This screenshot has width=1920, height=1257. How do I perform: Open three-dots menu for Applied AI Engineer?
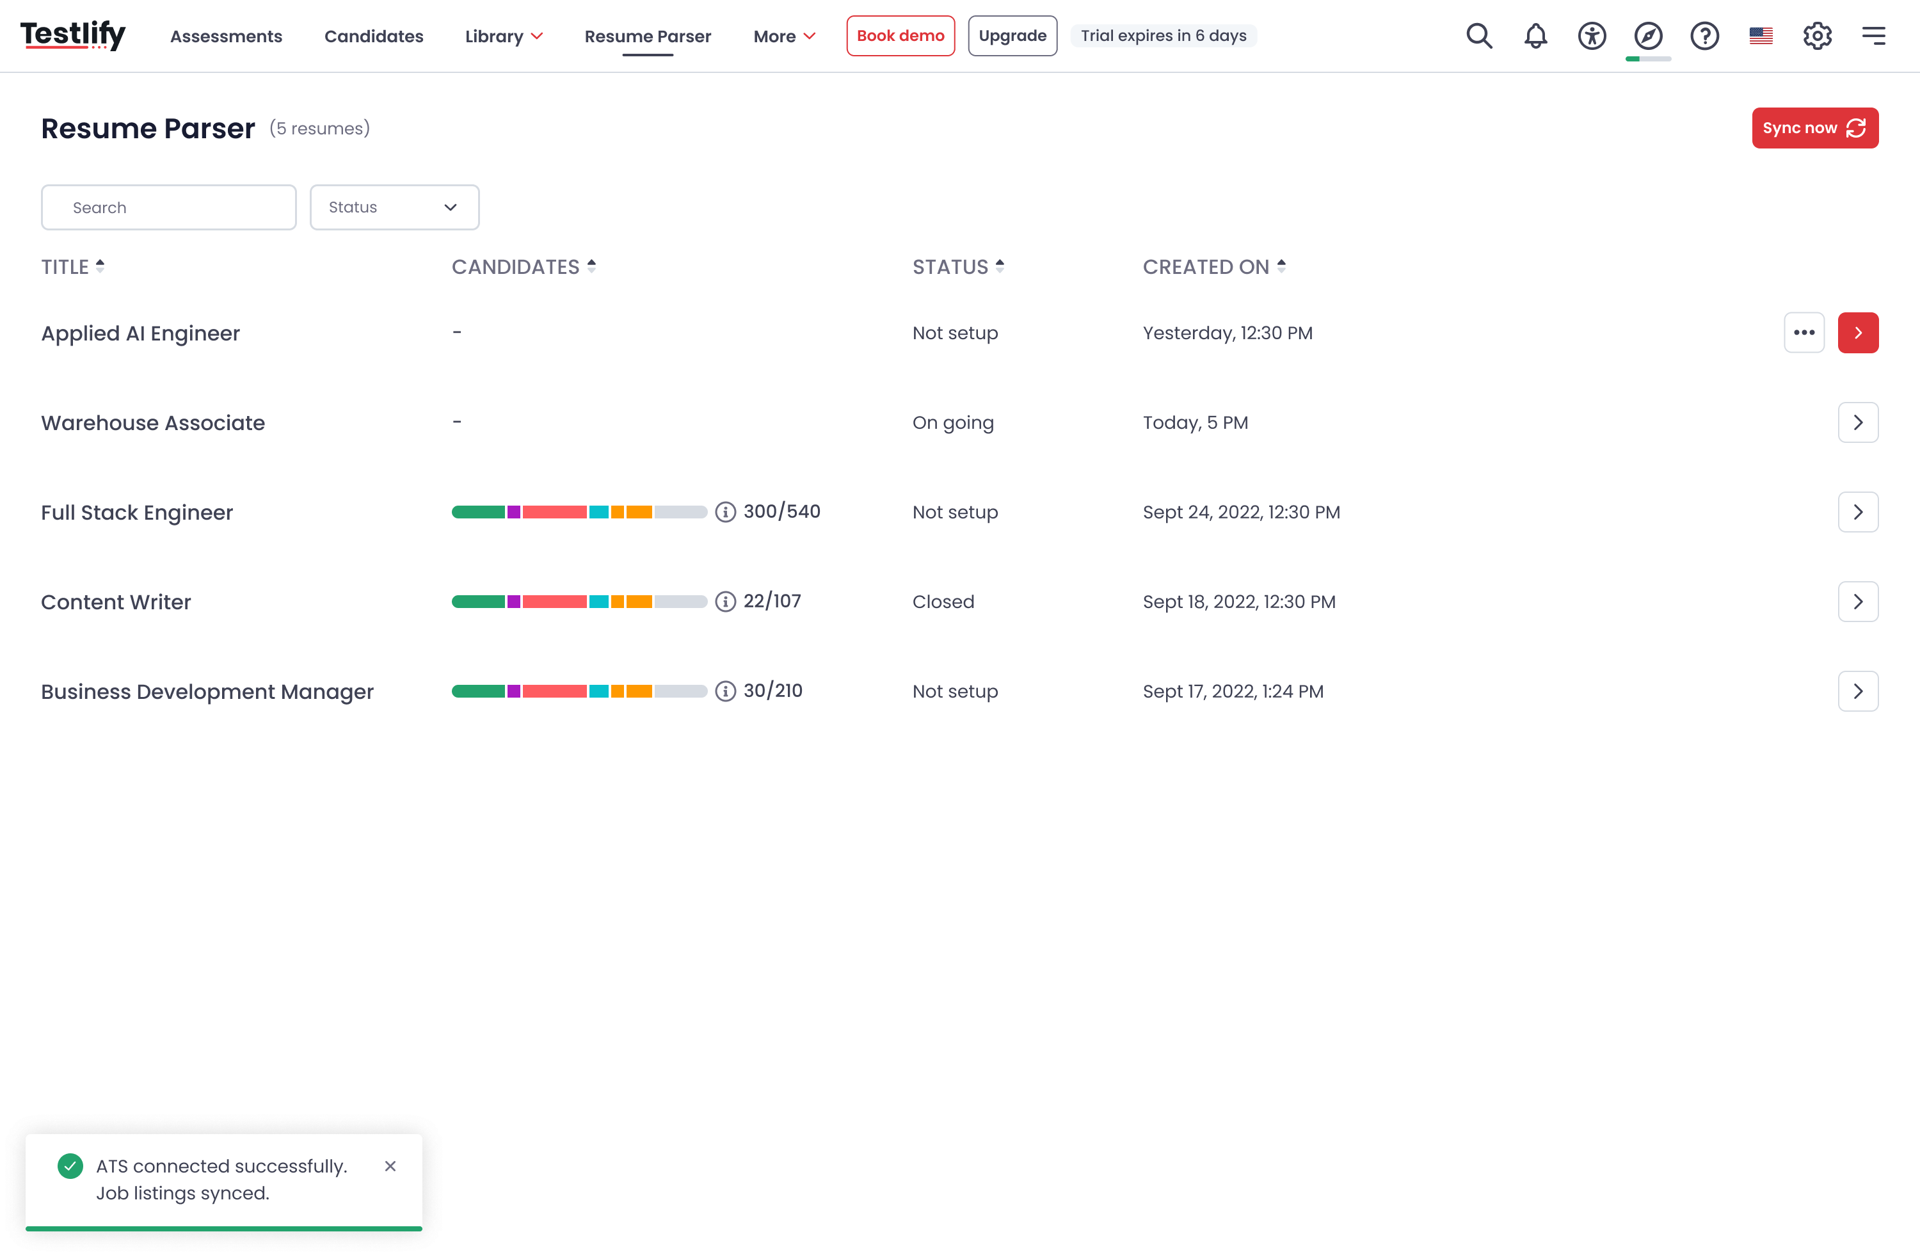click(x=1803, y=333)
